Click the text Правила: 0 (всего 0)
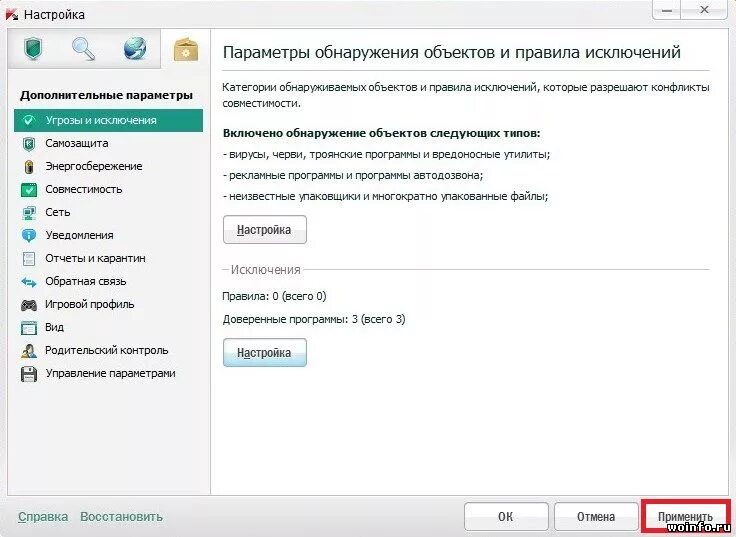This screenshot has height=537, width=736. (274, 296)
